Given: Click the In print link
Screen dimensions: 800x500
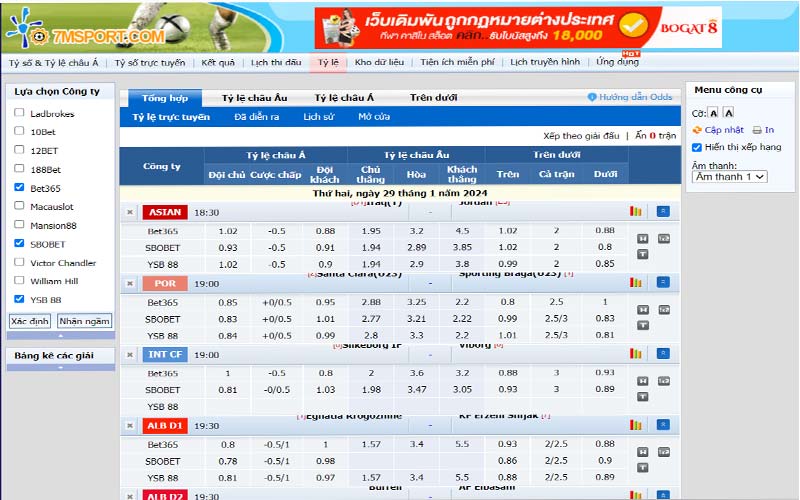Looking at the screenshot, I should tap(764, 130).
